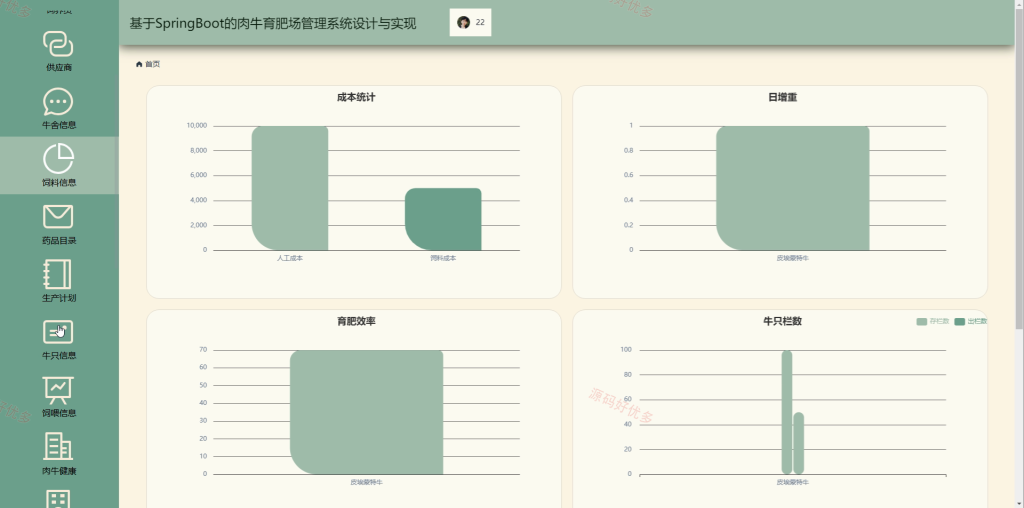Select the 饲料信息 pie chart icon
This screenshot has height=508, width=1024.
click(58, 159)
